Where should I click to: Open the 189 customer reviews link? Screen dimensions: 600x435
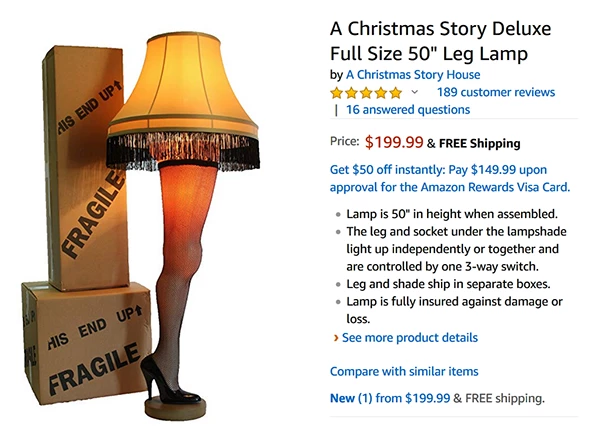[496, 92]
